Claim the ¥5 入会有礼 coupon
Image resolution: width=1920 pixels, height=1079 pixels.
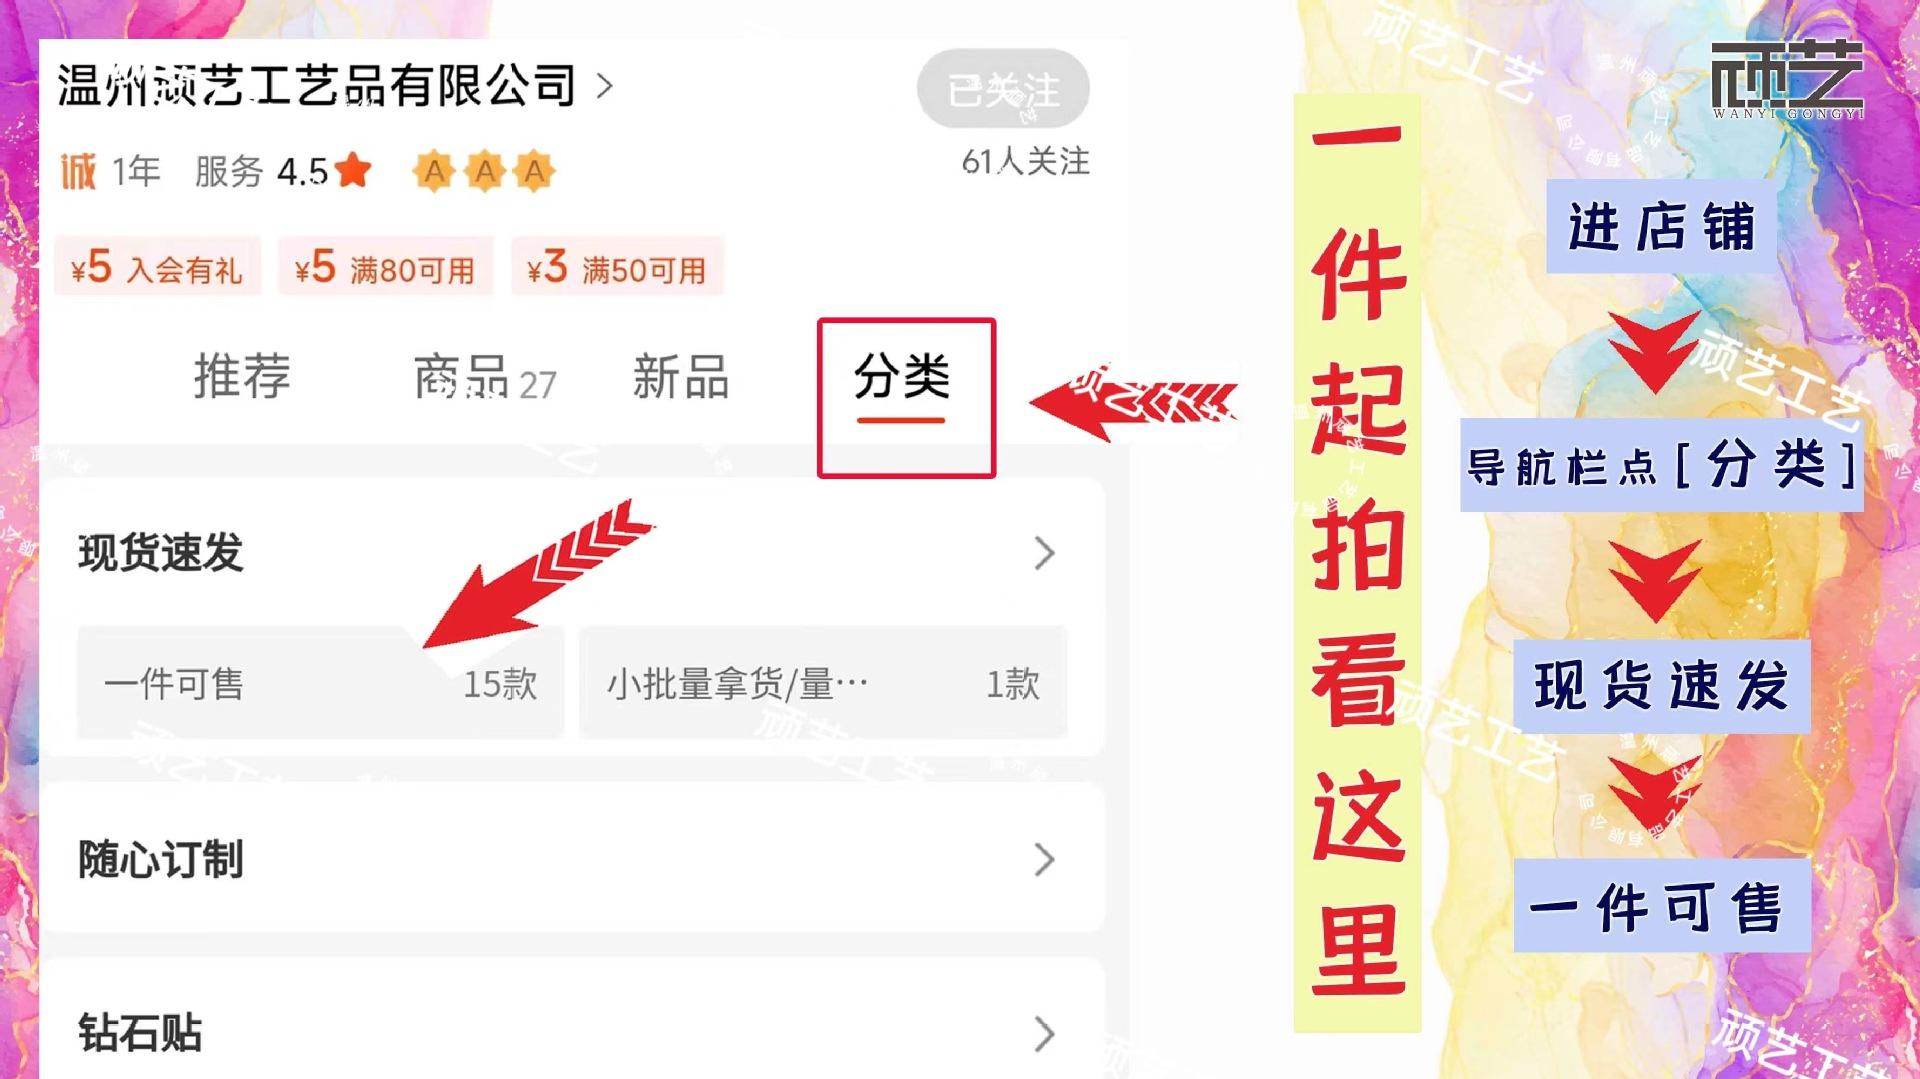[157, 267]
